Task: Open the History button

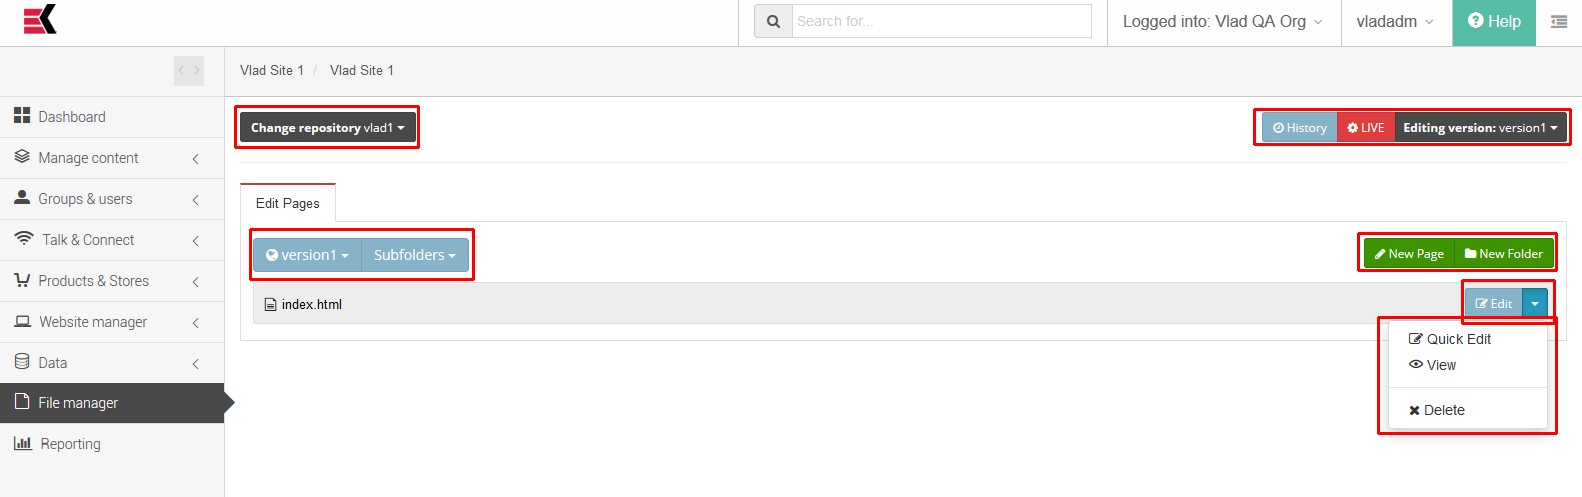Action: [x=1300, y=128]
